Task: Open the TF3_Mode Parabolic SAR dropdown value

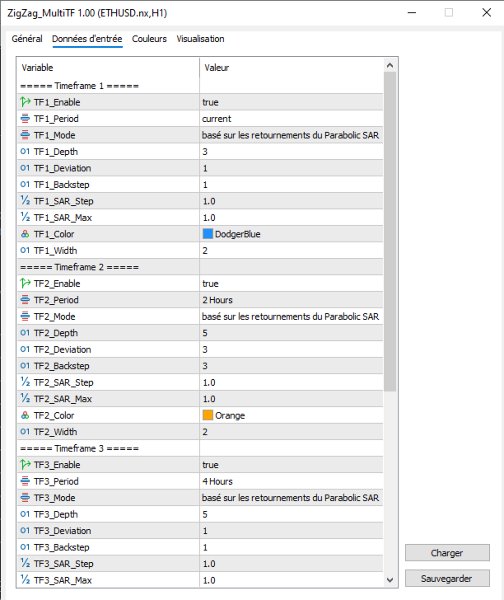Action: point(291,497)
